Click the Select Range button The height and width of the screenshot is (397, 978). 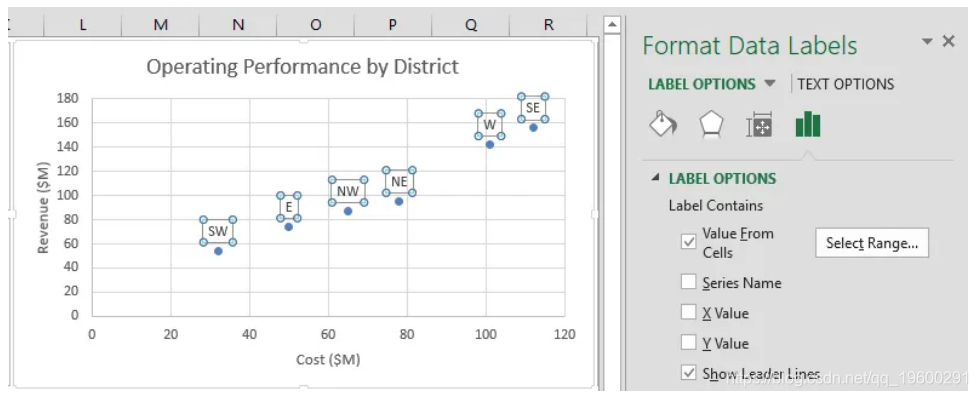[871, 243]
